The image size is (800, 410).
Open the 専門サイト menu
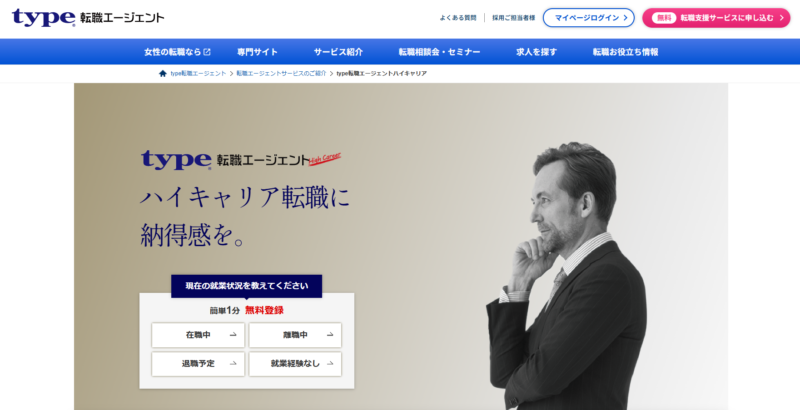click(257, 52)
